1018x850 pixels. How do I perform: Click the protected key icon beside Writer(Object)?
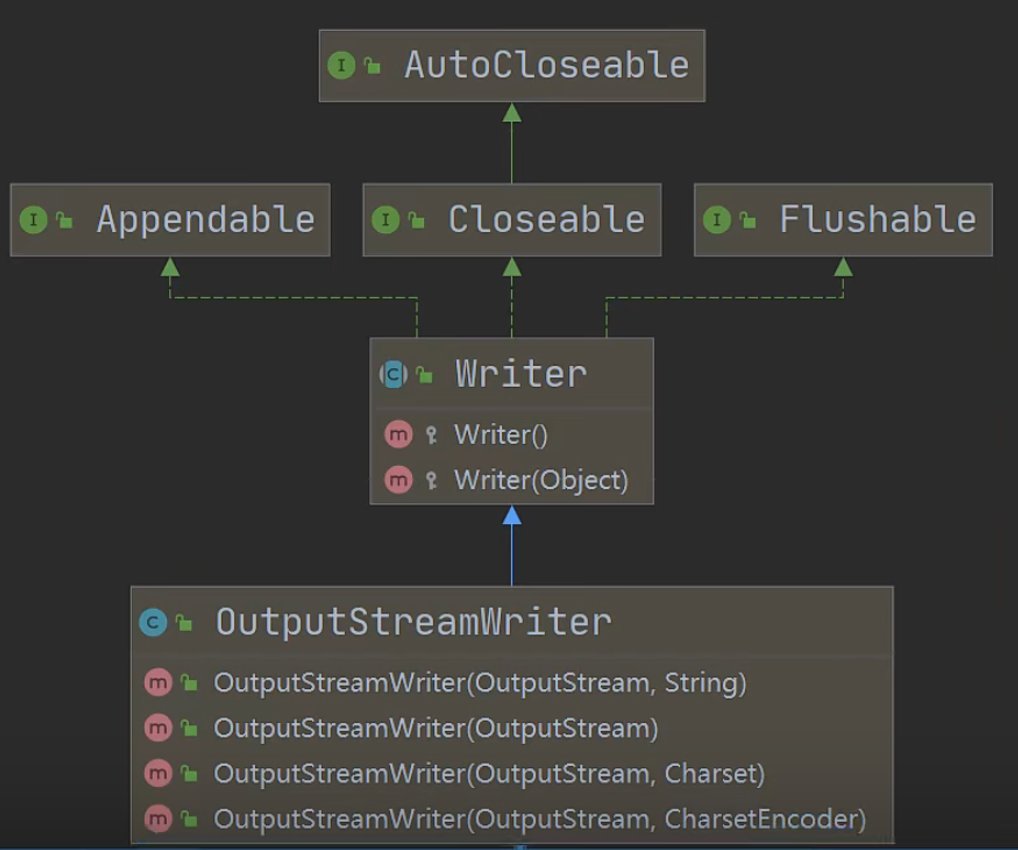(431, 481)
